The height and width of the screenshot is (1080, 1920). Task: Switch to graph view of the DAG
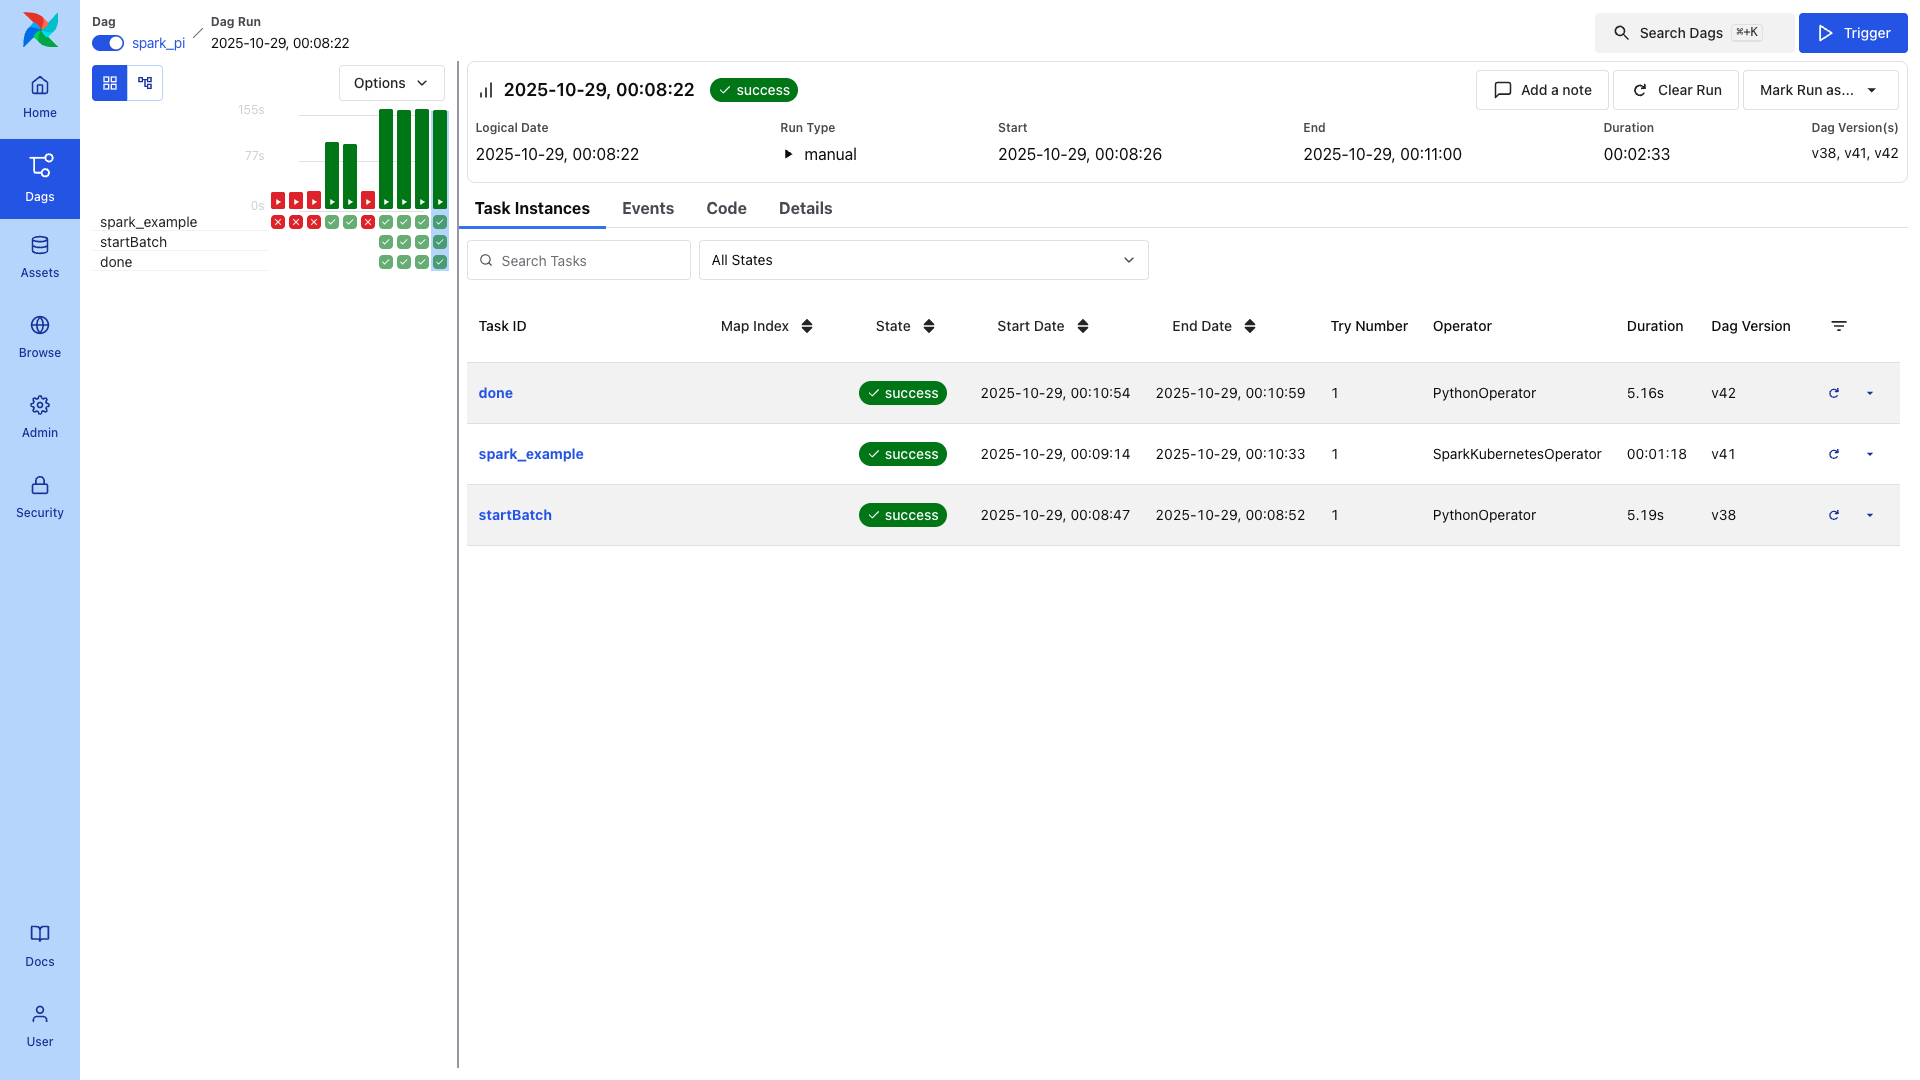(x=145, y=83)
